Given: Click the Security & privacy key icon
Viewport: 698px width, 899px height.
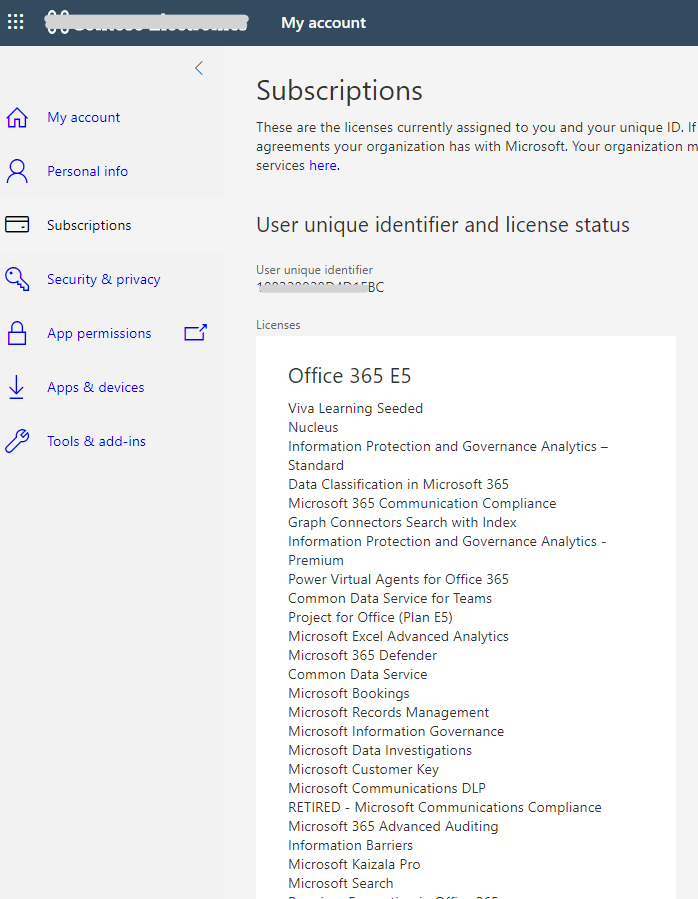Looking at the screenshot, I should coord(16,279).
